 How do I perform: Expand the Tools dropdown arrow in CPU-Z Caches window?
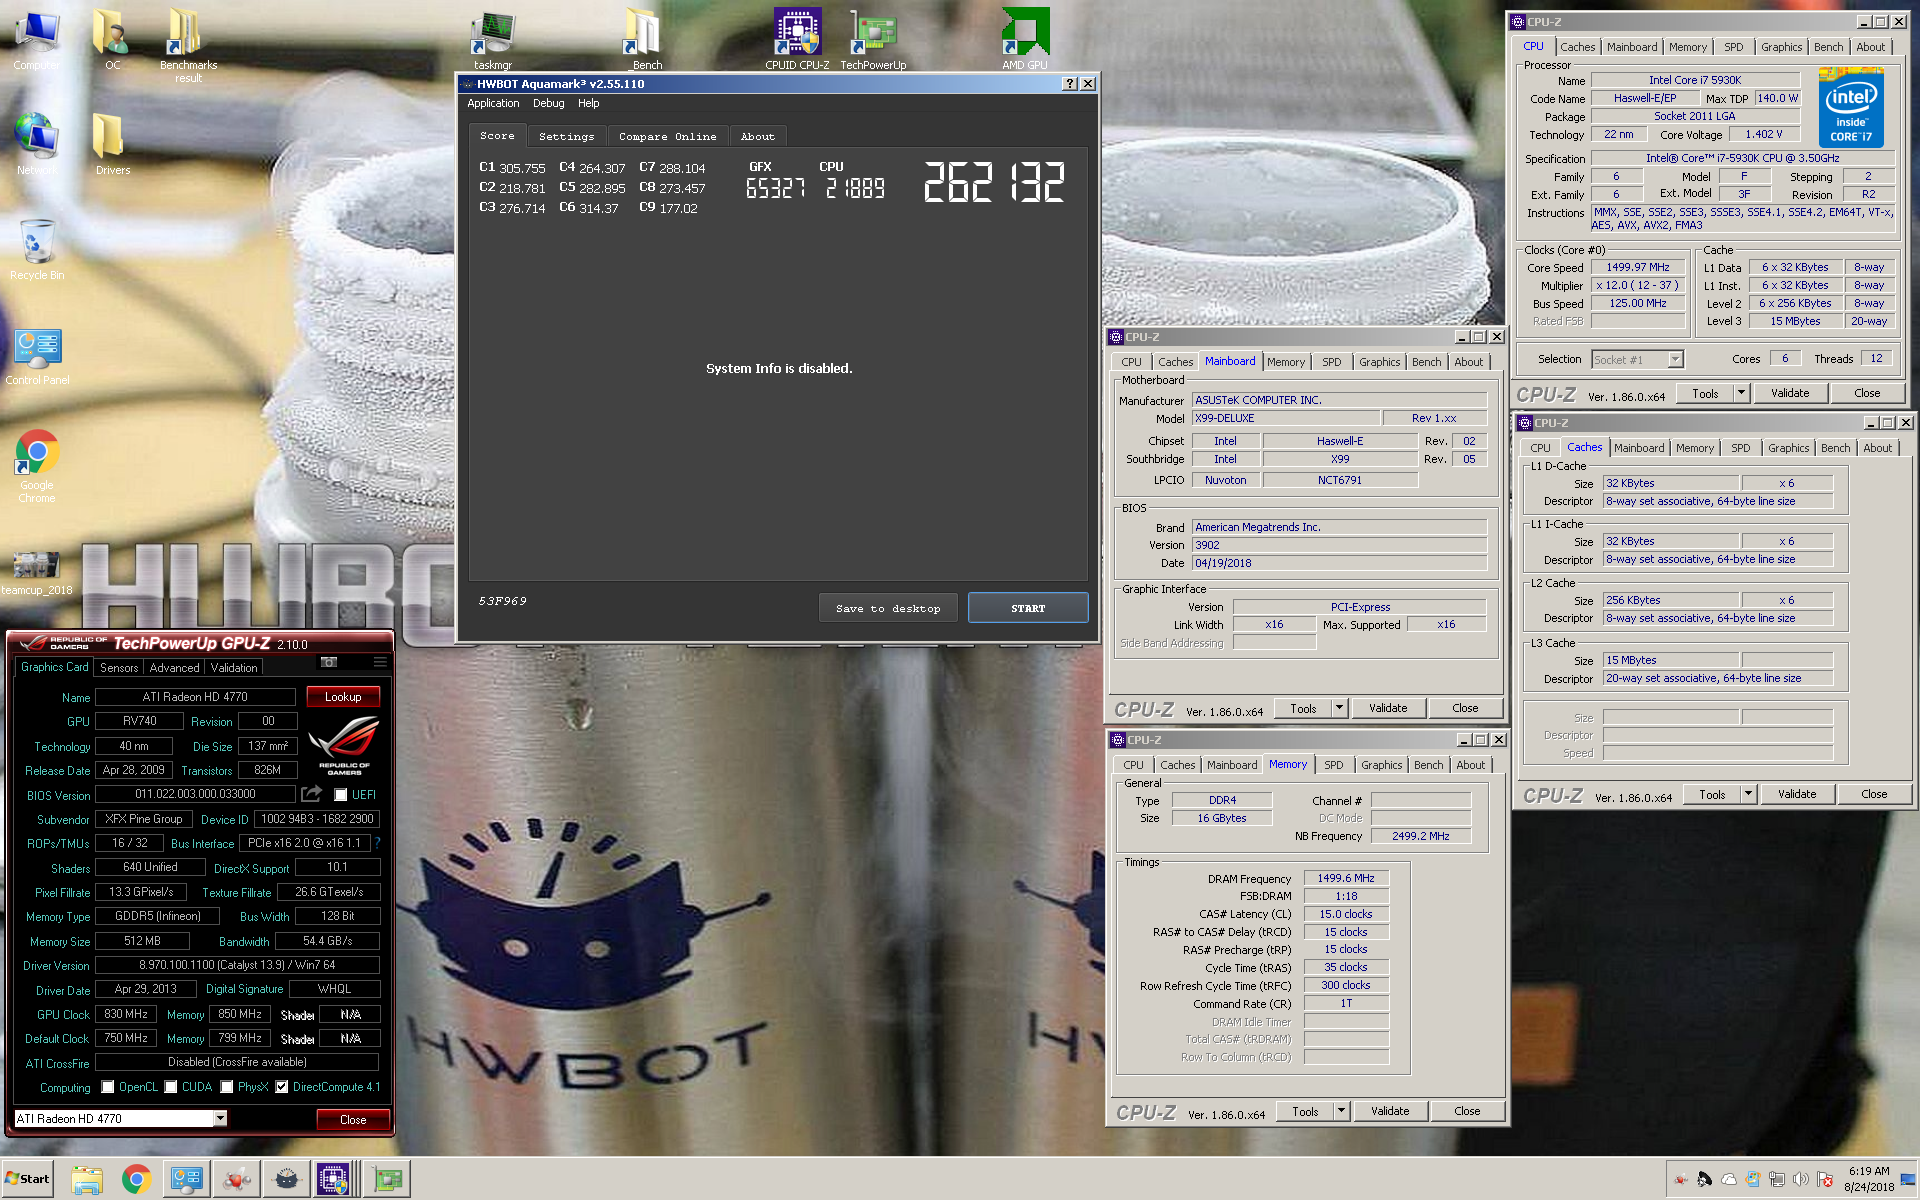1748,794
